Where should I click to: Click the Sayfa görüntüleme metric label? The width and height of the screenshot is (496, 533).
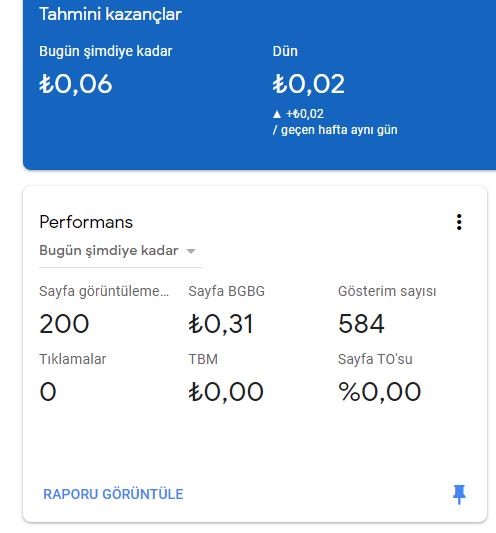point(104,291)
